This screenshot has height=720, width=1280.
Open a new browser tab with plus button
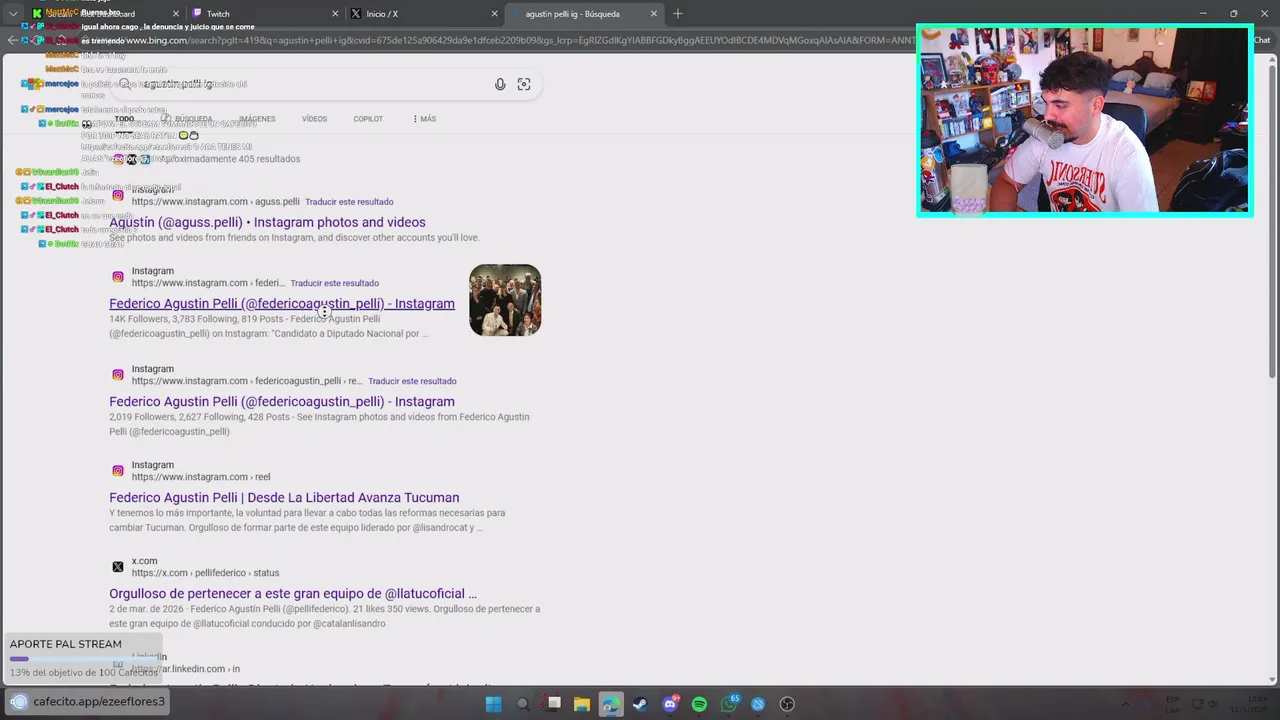click(678, 14)
